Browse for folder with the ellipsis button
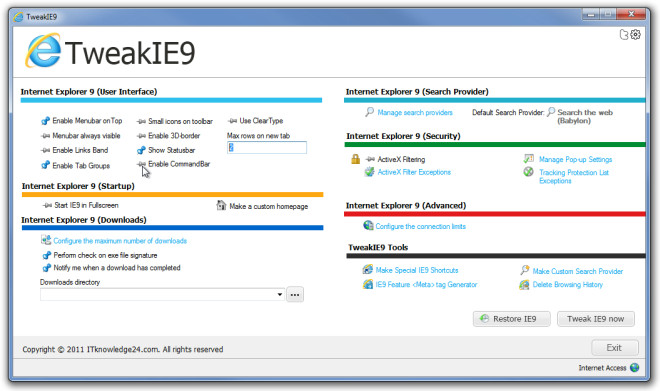This screenshot has width=660, height=391. [x=295, y=295]
